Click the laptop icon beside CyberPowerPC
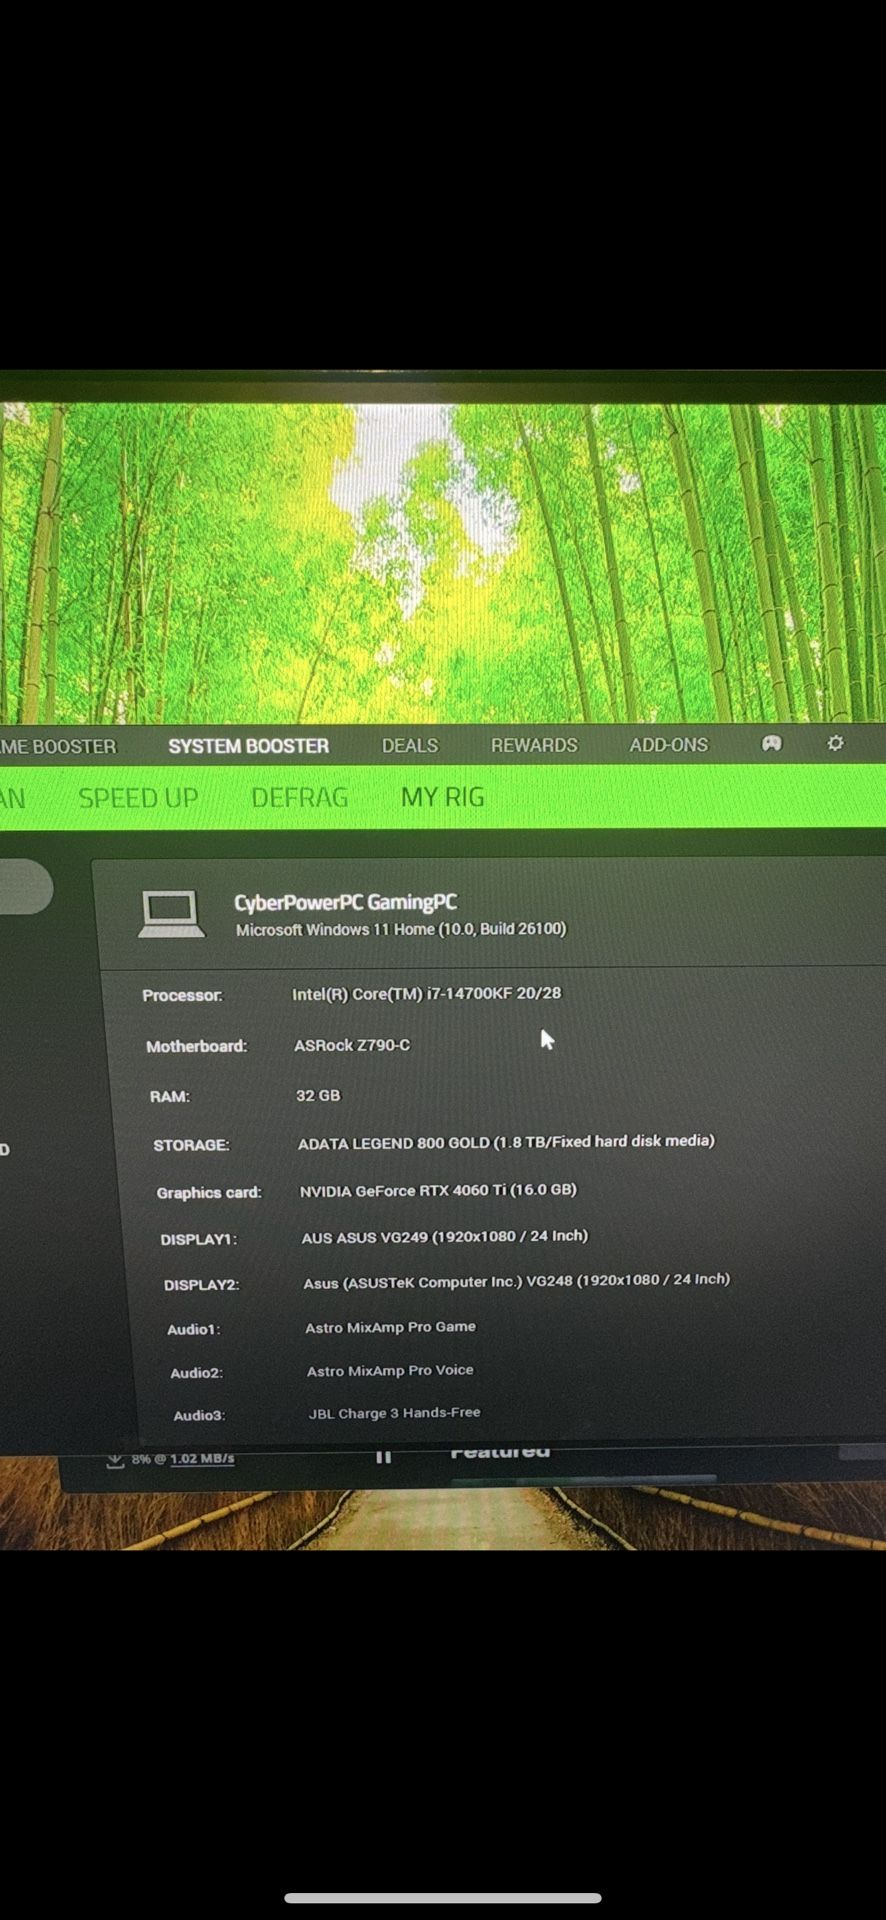This screenshot has width=886, height=1920. click(x=171, y=914)
